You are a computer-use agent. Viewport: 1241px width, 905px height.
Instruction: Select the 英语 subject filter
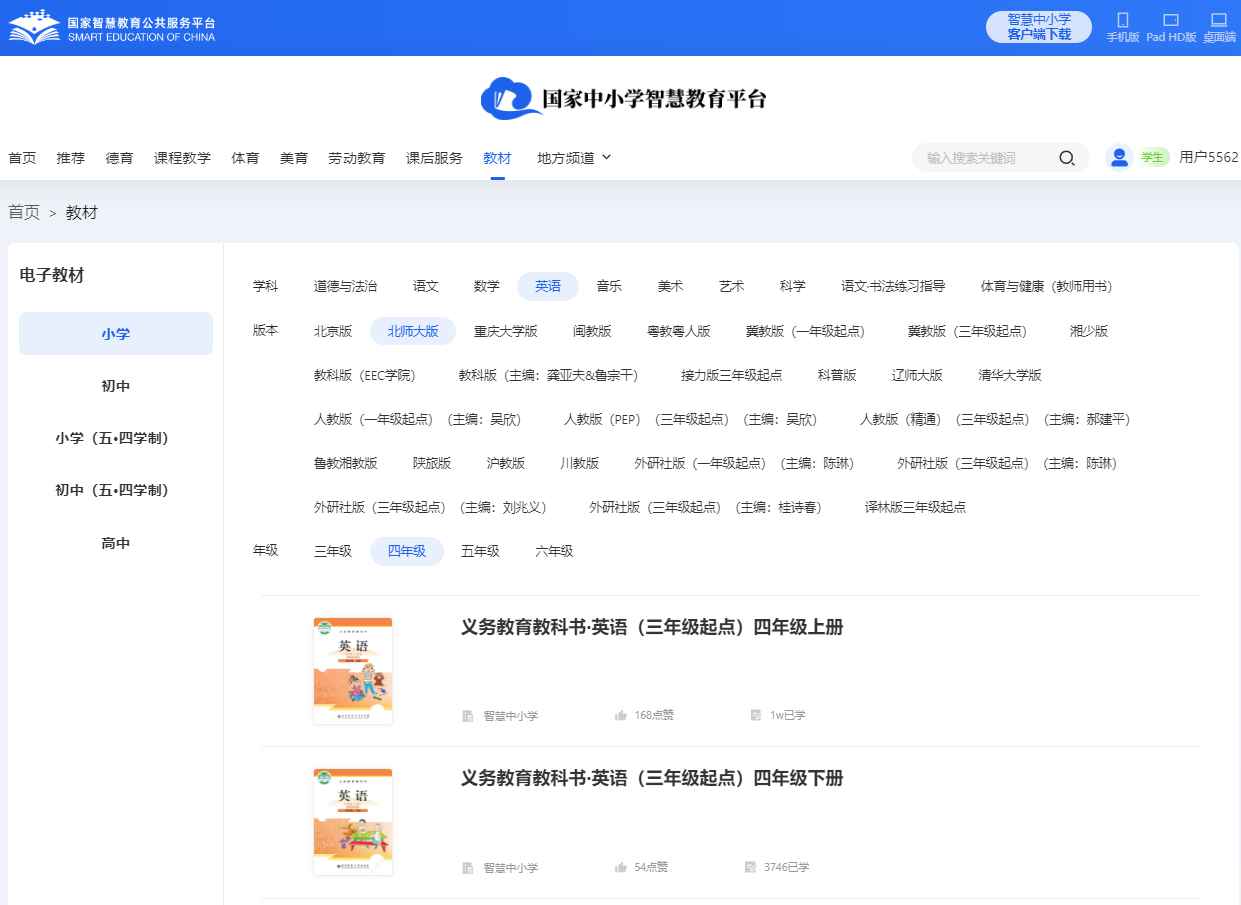point(548,286)
